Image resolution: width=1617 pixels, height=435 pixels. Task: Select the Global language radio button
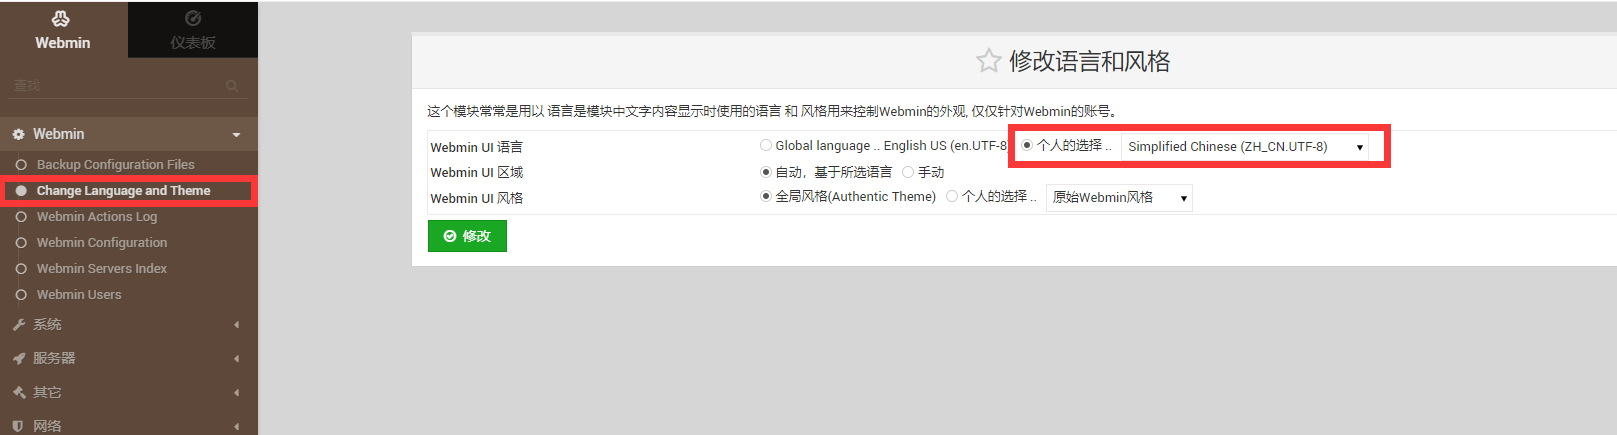click(766, 145)
